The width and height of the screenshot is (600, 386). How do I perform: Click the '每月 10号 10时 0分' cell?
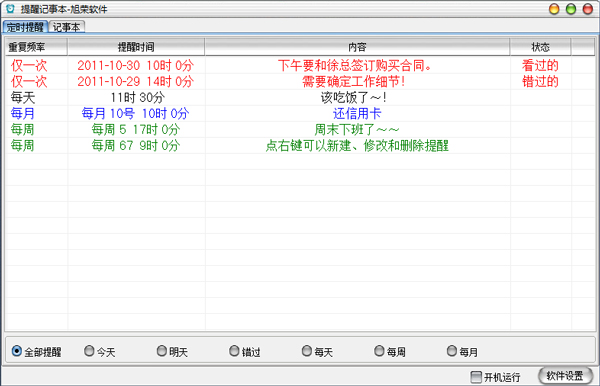135,114
